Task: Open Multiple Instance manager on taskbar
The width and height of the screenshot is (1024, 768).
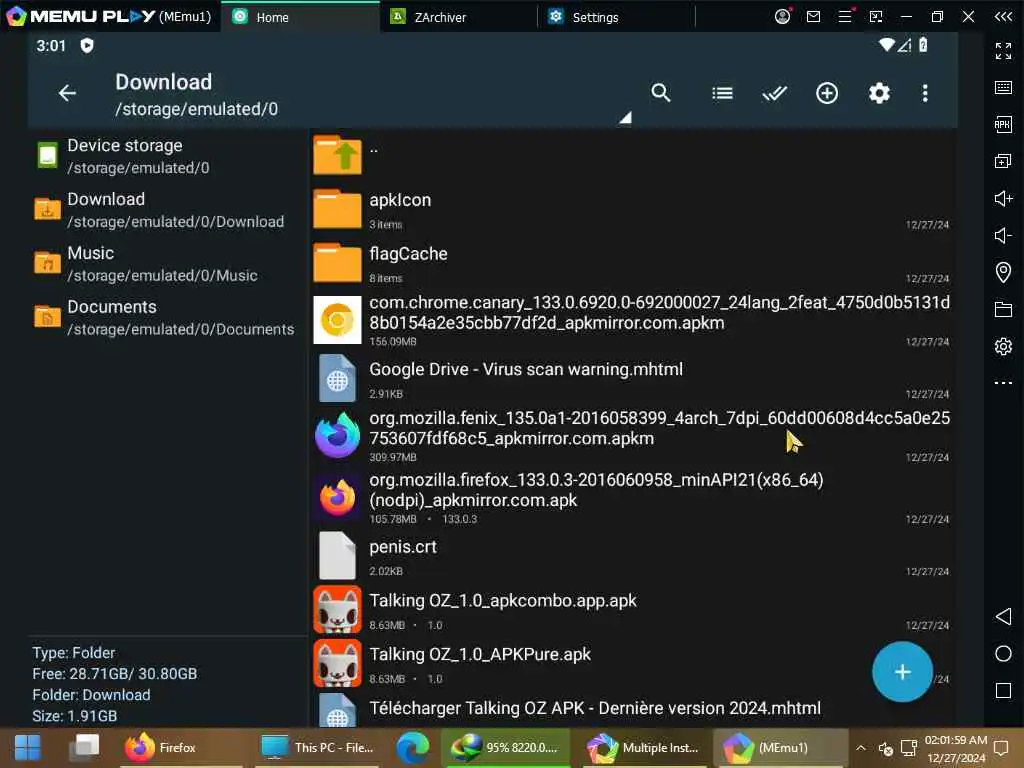Action: click(643, 748)
